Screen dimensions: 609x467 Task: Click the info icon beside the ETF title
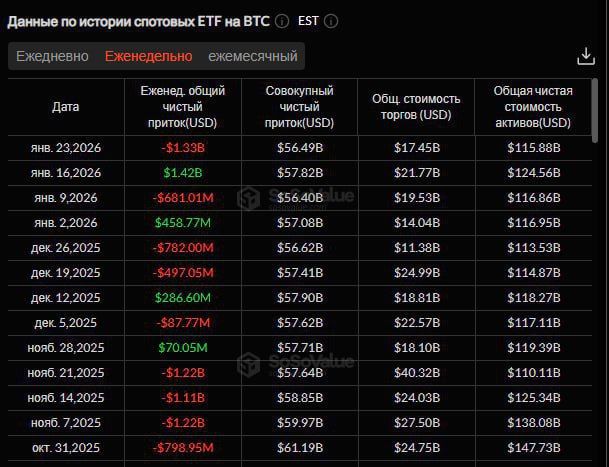(283, 20)
